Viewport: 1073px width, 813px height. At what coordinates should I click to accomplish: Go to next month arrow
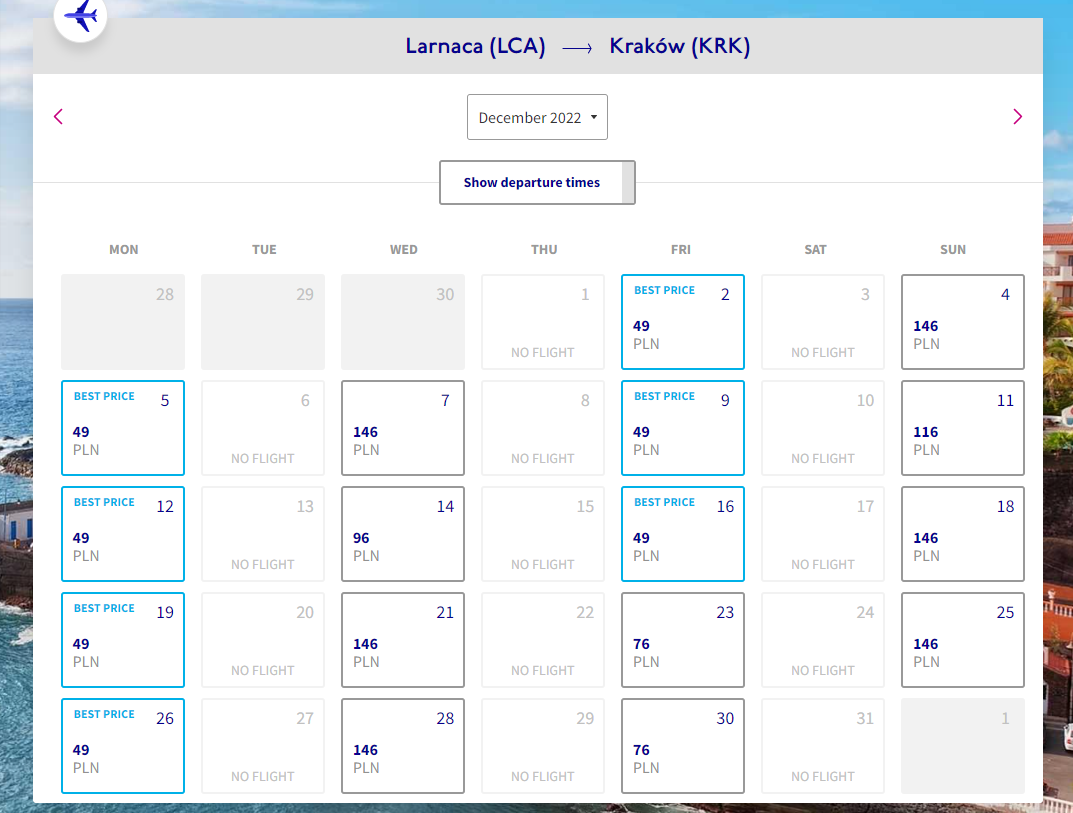(x=1018, y=117)
